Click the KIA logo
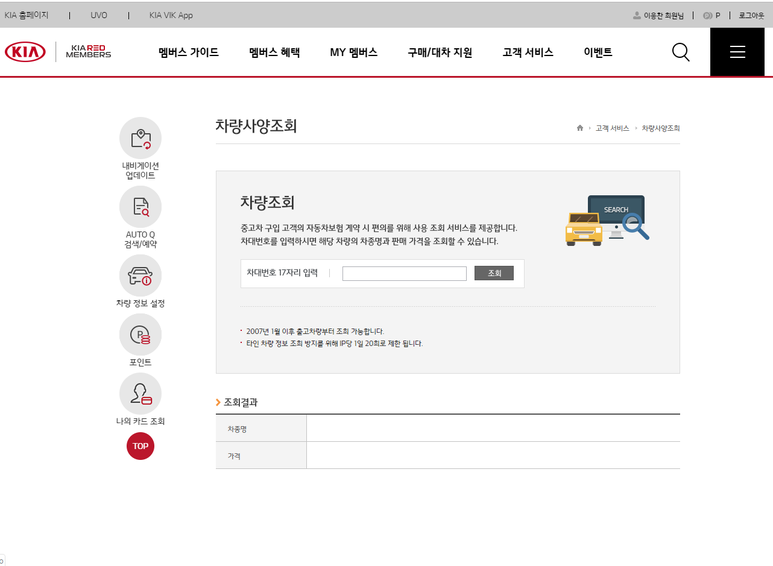Viewport: 773px width, 566px height. [25, 52]
